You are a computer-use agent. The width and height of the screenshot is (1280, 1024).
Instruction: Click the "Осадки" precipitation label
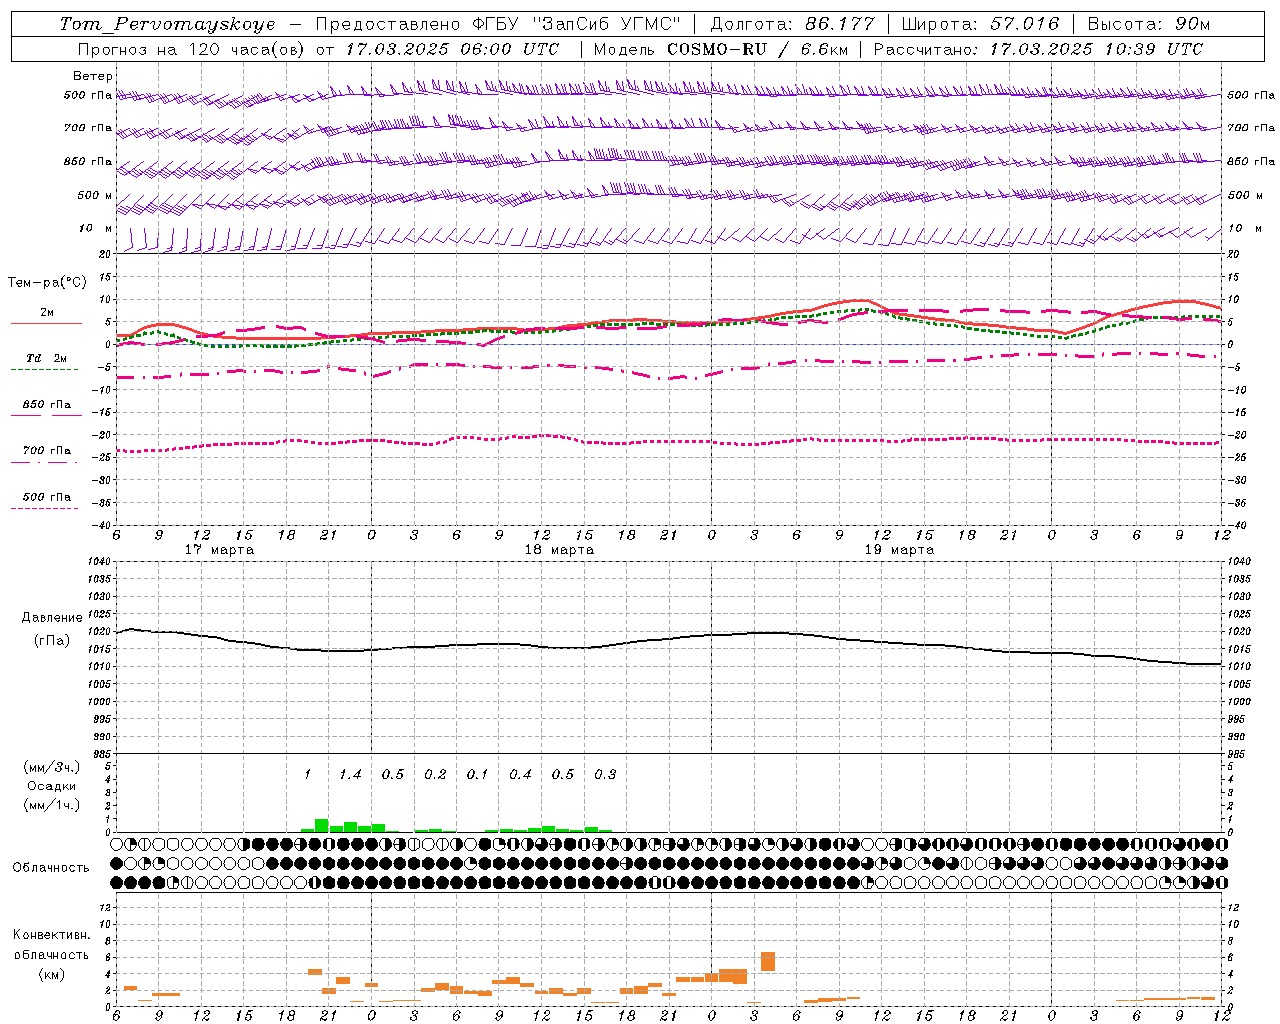click(51, 786)
